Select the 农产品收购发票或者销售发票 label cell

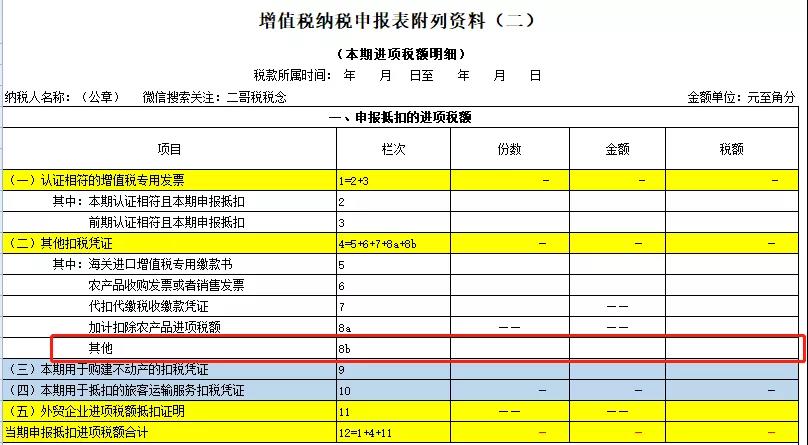pos(166,285)
